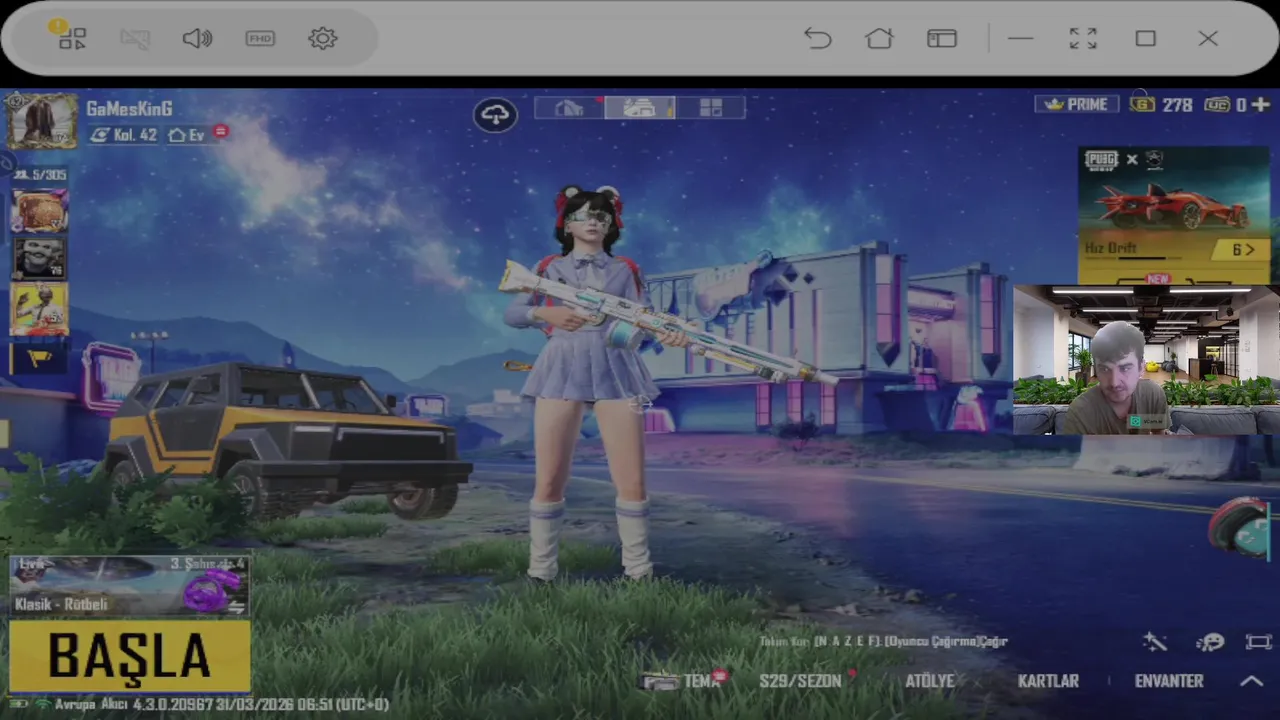The width and height of the screenshot is (1280, 720).
Task: Click the WiFi signal status icon
Action: [x=41, y=704]
